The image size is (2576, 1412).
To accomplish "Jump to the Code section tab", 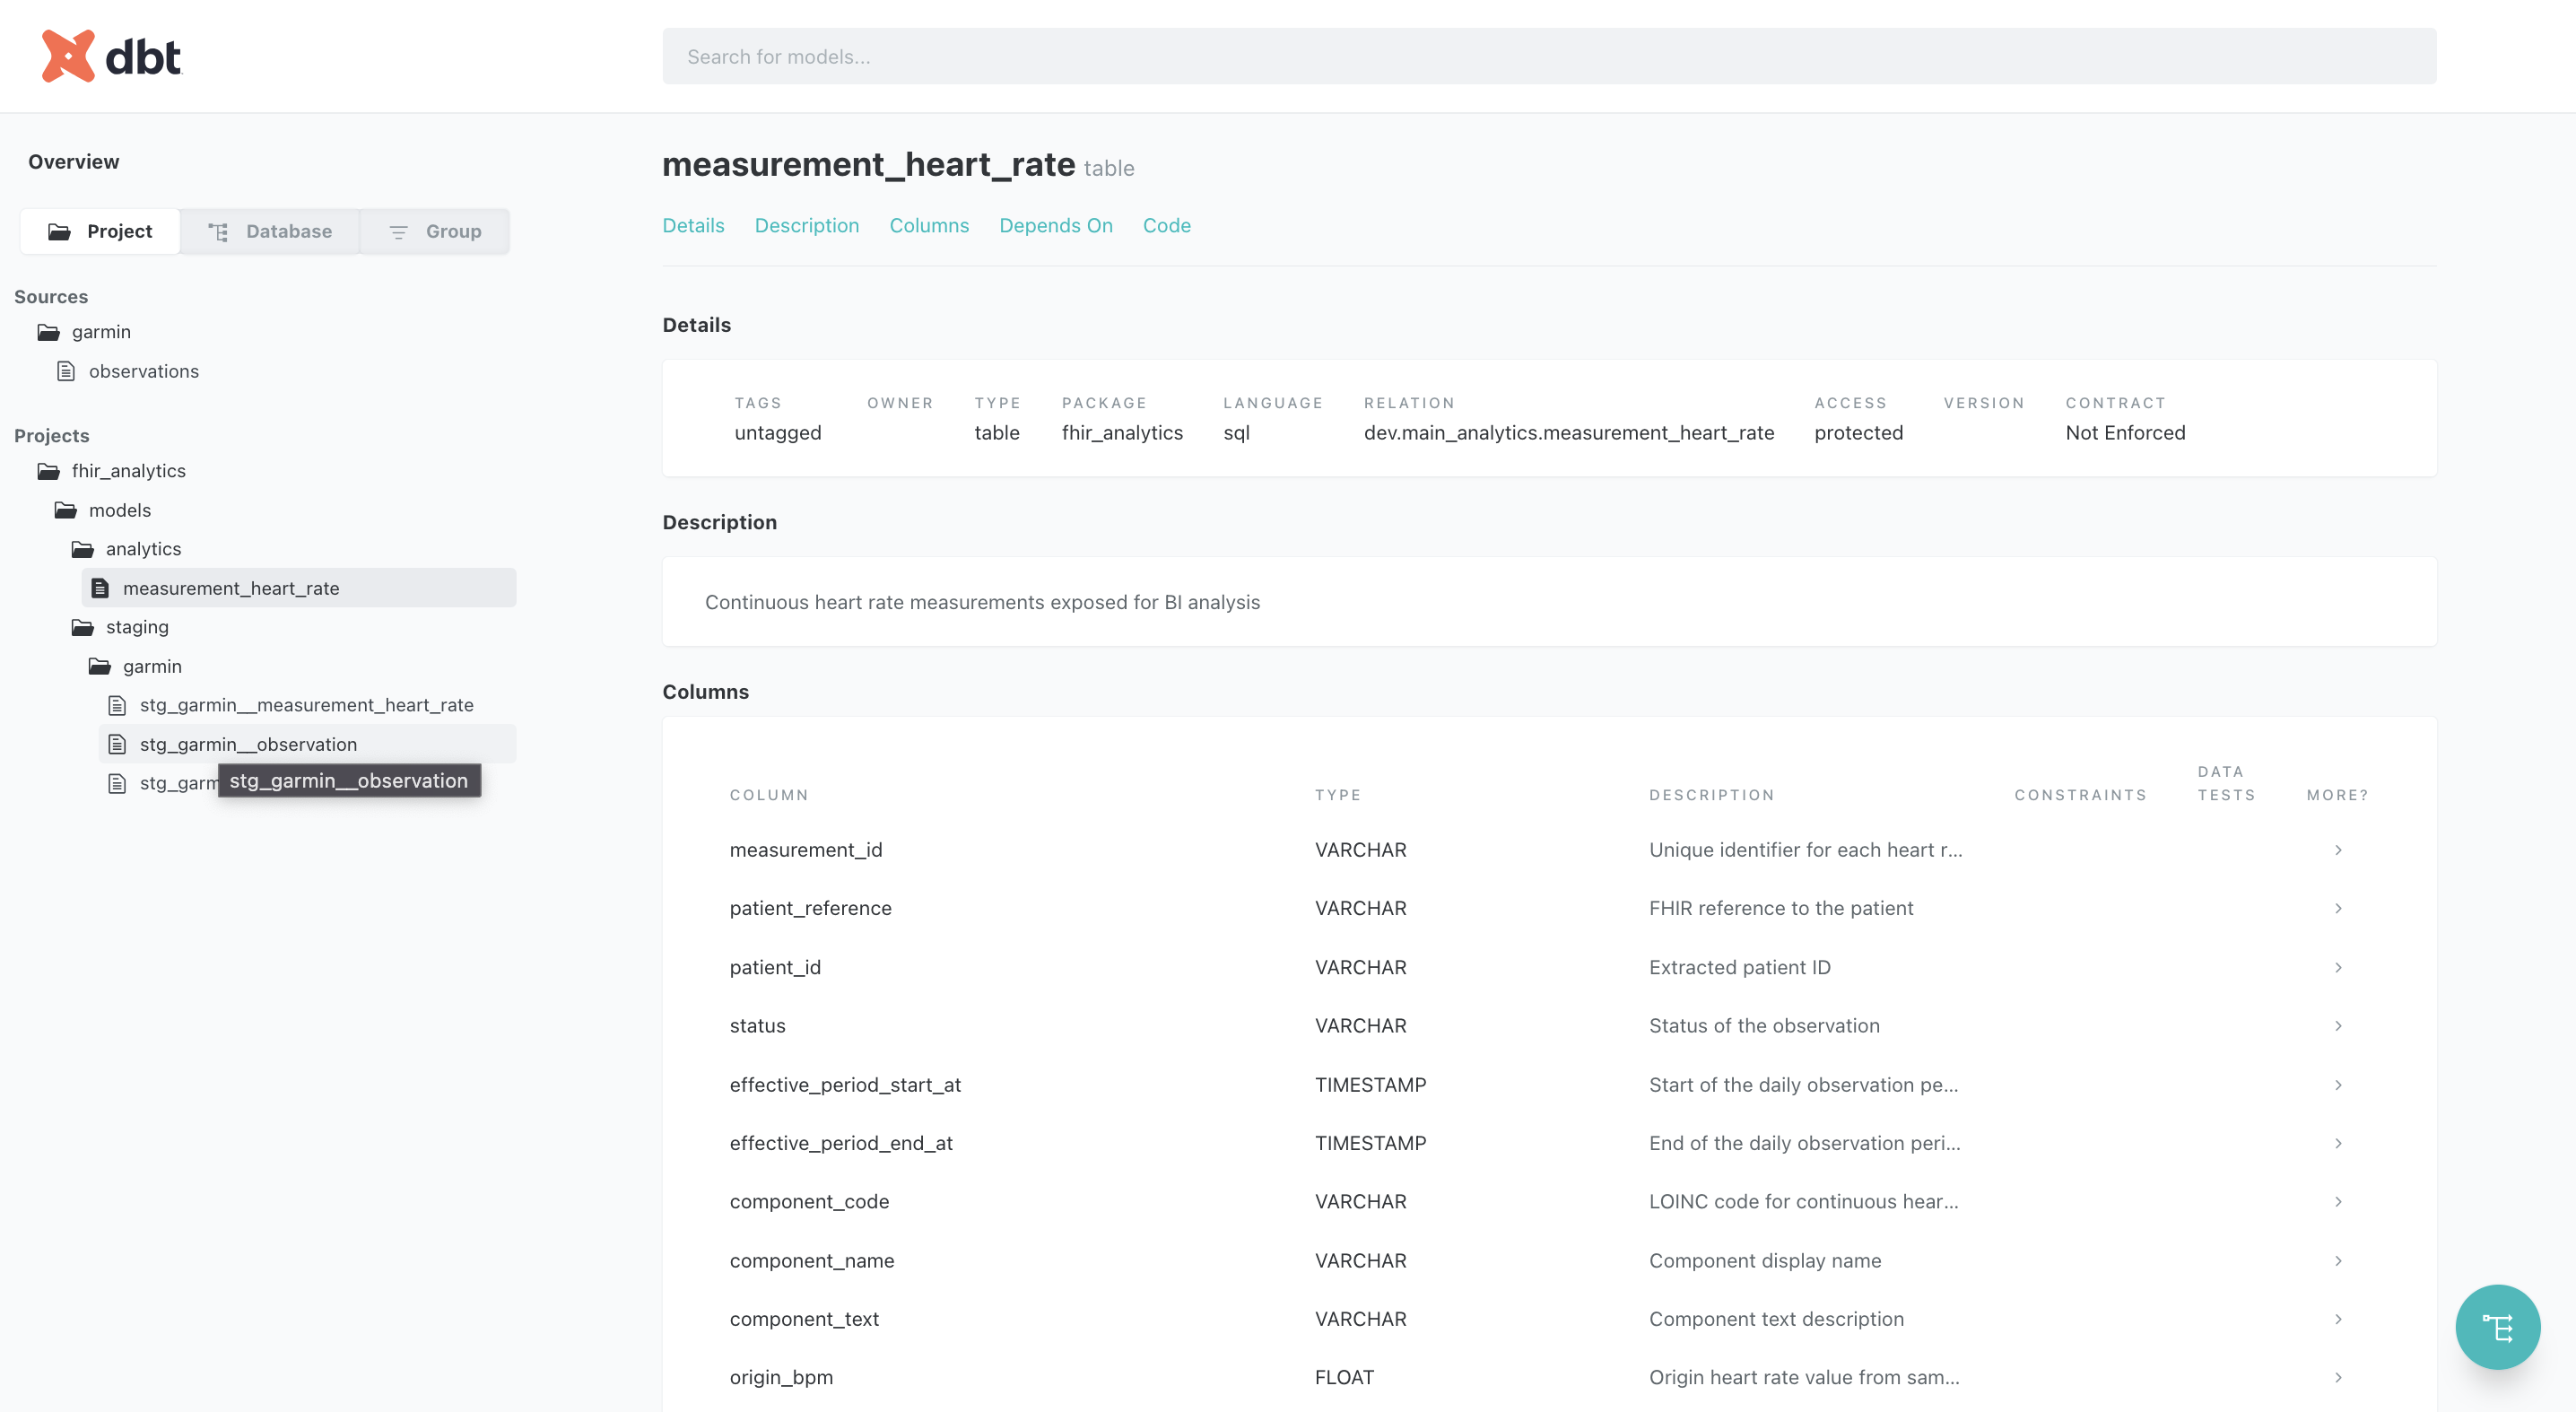I will 1166,225.
